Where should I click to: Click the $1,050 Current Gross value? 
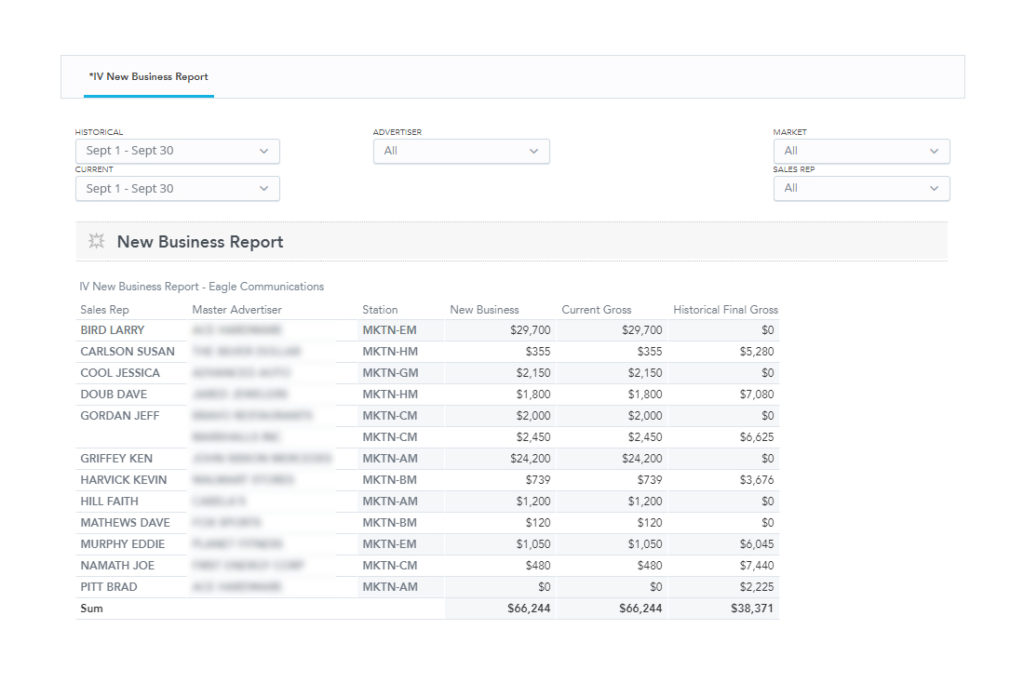point(645,544)
